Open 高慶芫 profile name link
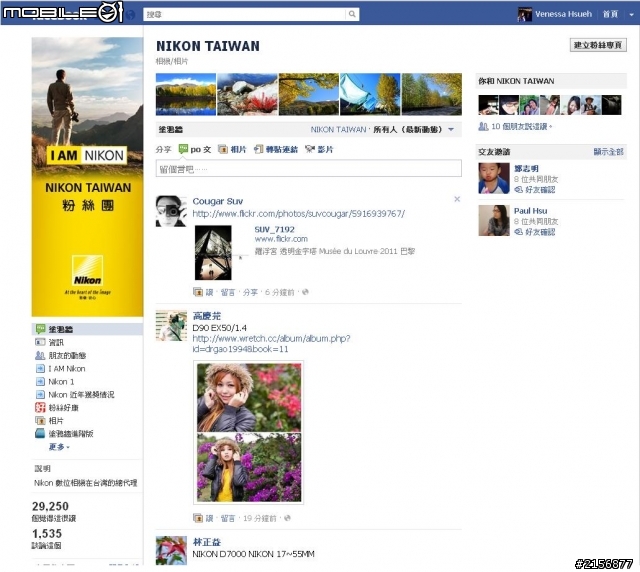This screenshot has width=640, height=572. pyautogui.click(x=207, y=316)
